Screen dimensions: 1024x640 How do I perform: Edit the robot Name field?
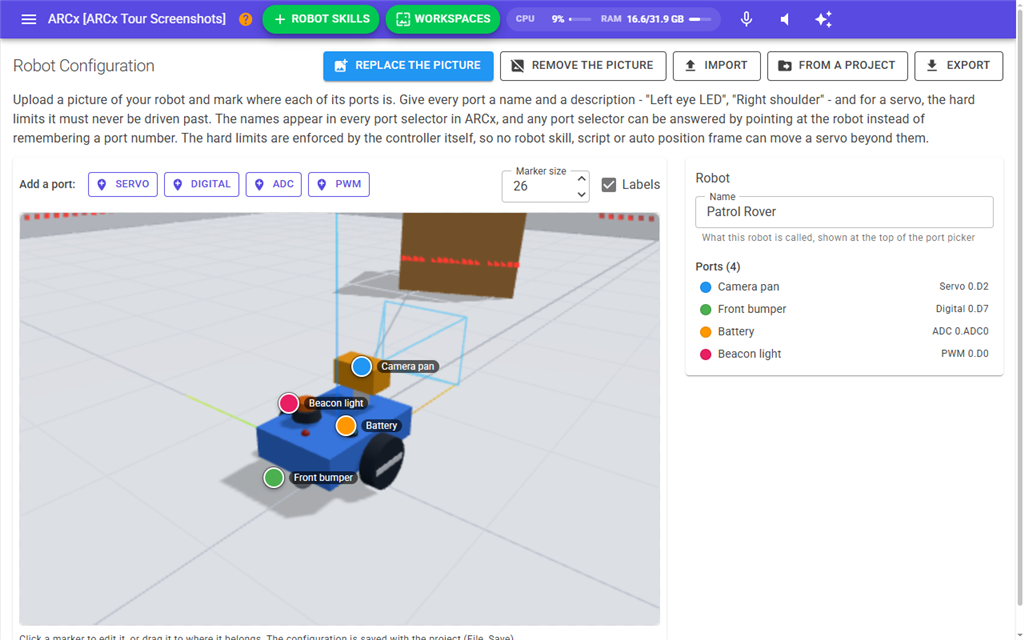click(844, 212)
